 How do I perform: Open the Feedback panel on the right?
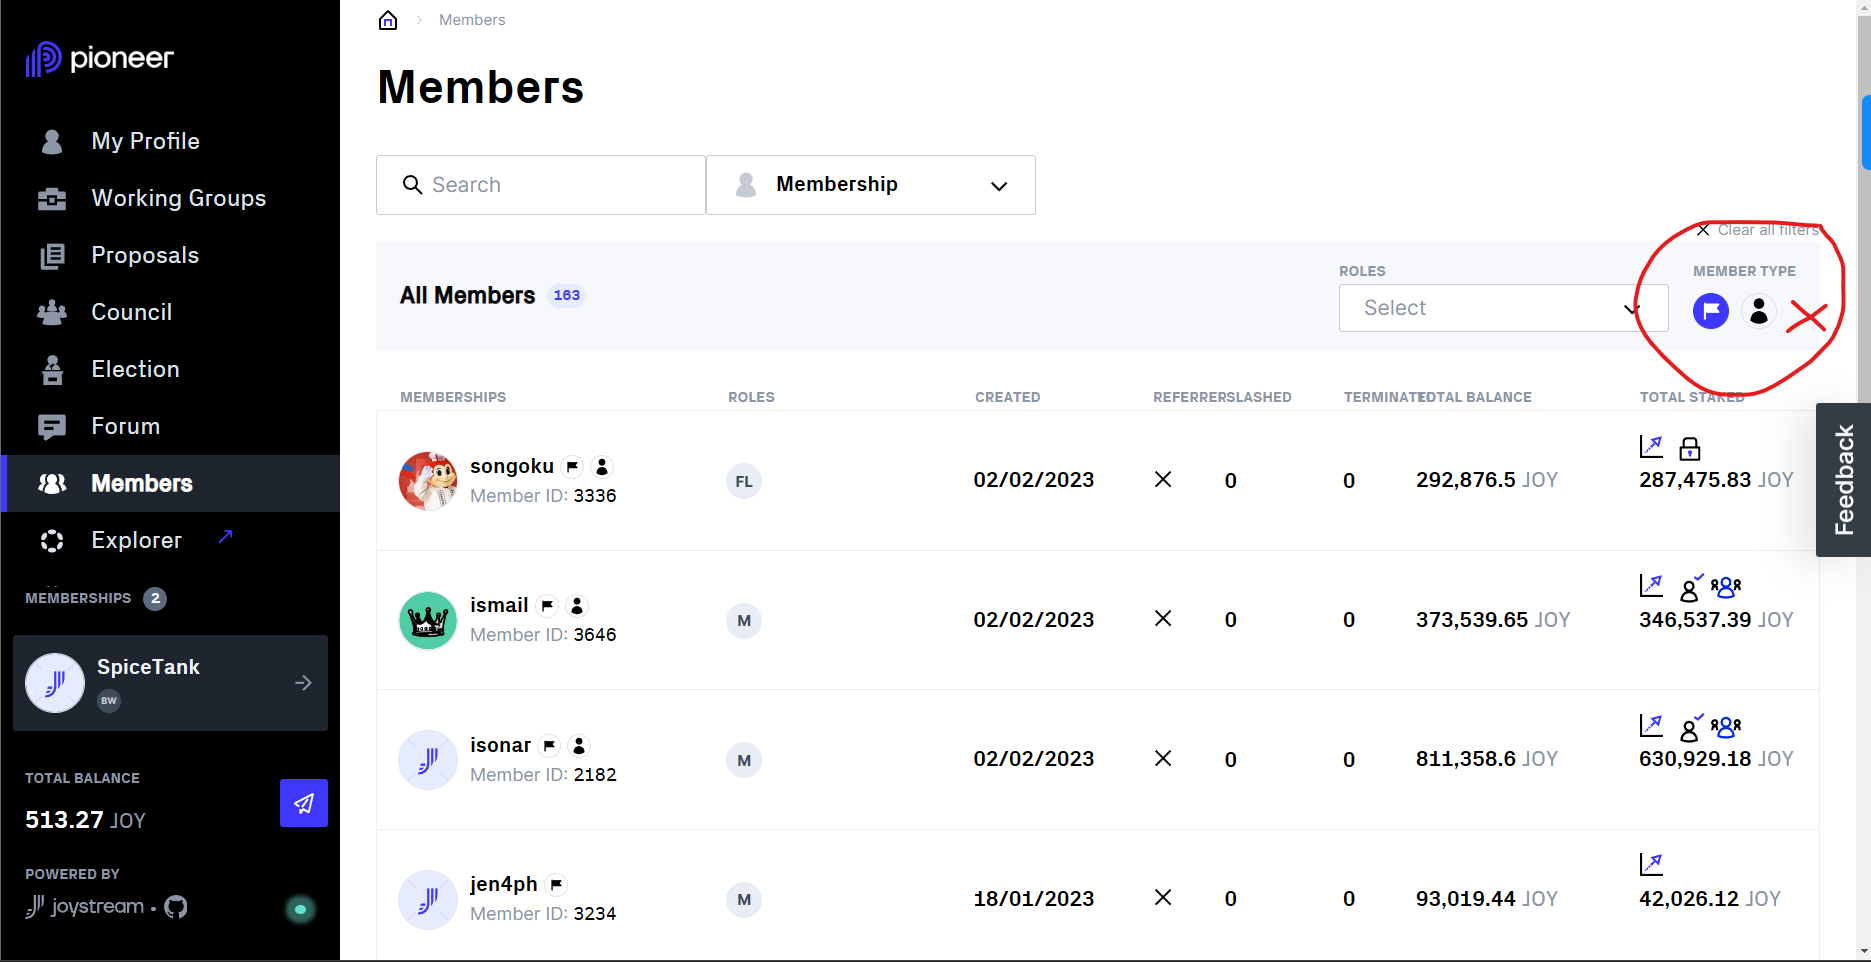tap(1843, 480)
